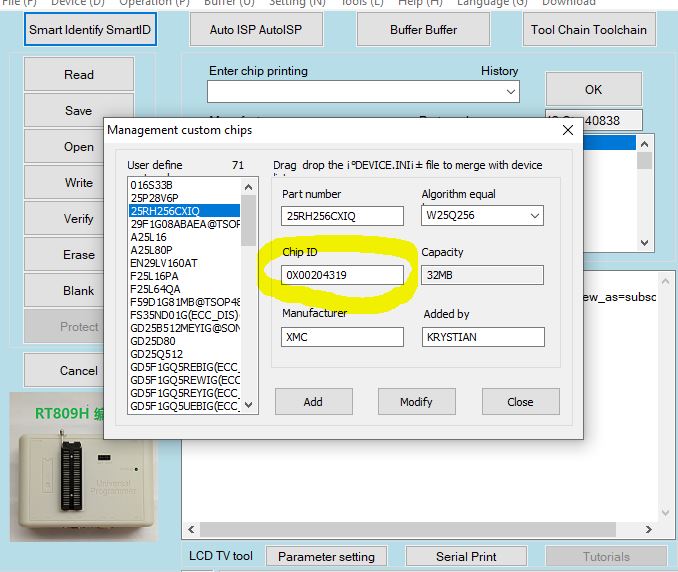Viewport: 678px width, 572px height.
Task: Open the Buffer Buffer window
Action: point(423,29)
